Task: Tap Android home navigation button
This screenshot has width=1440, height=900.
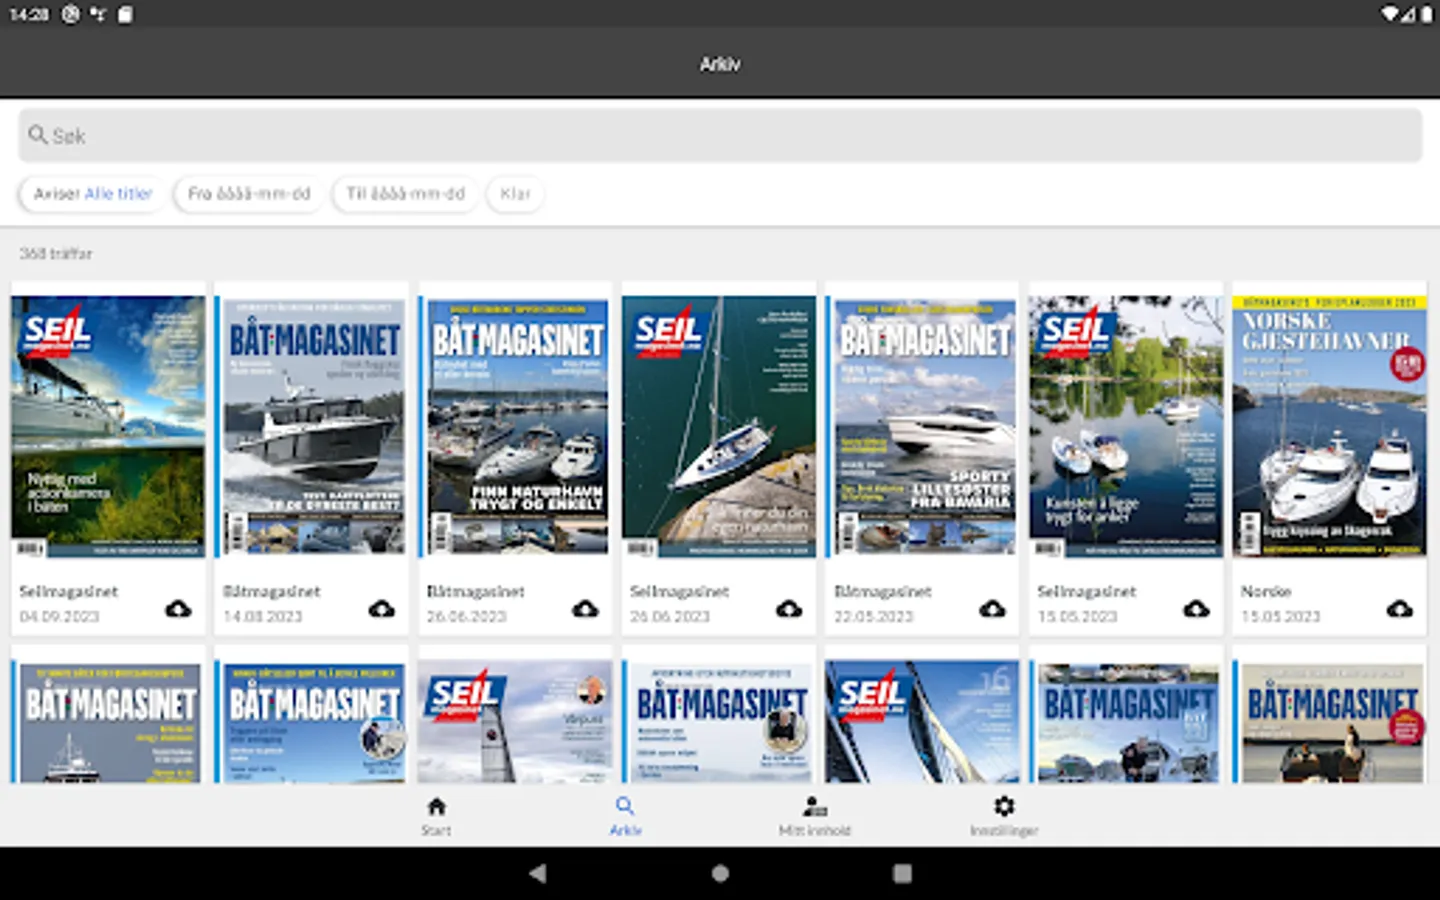Action: [x=720, y=873]
